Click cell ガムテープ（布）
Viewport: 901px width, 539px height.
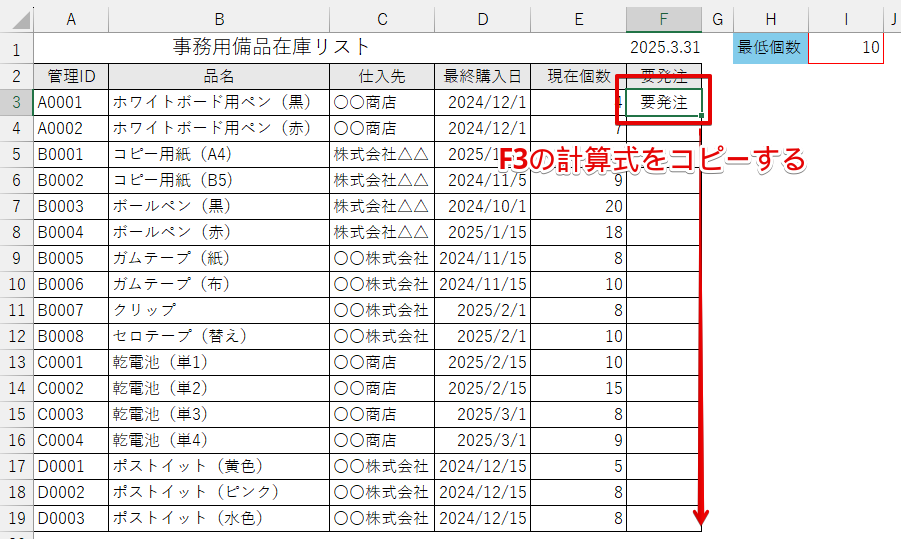click(219, 284)
